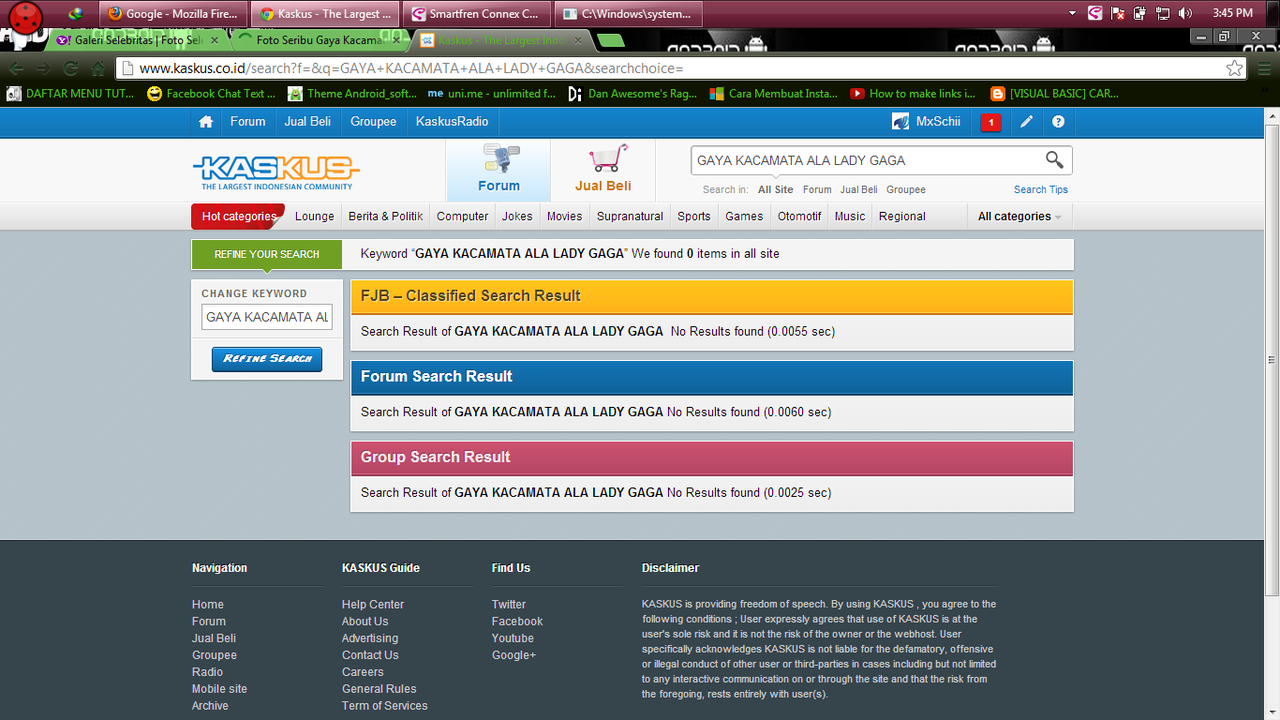The image size is (1280, 720).
Task: Open the Theme Android_soft bookmark
Action: [x=353, y=93]
